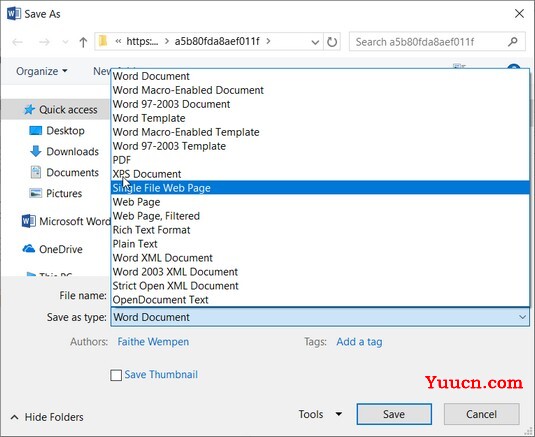535x437 pixels.
Task: Select Microsoft Word in the navigation pane
Action: point(75,221)
